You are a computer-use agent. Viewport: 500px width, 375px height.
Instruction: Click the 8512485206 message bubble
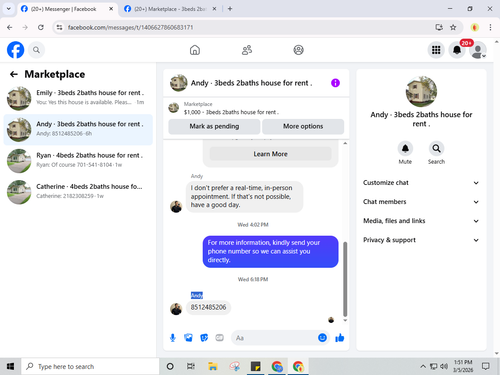click(208, 307)
